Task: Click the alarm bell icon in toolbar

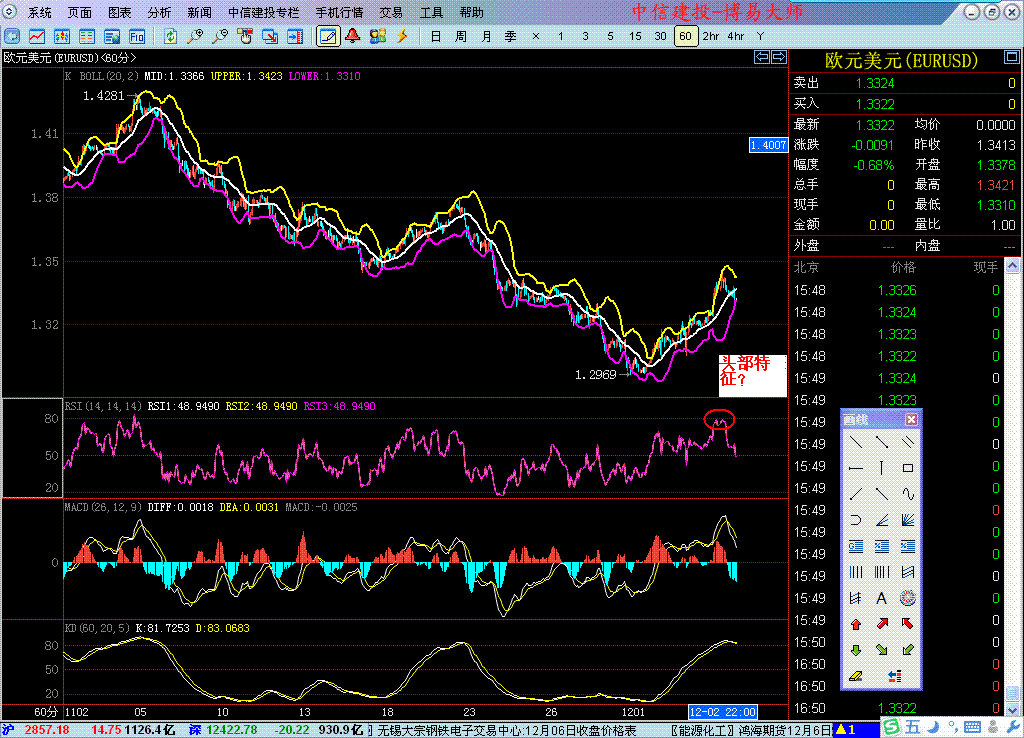Action: (352, 36)
